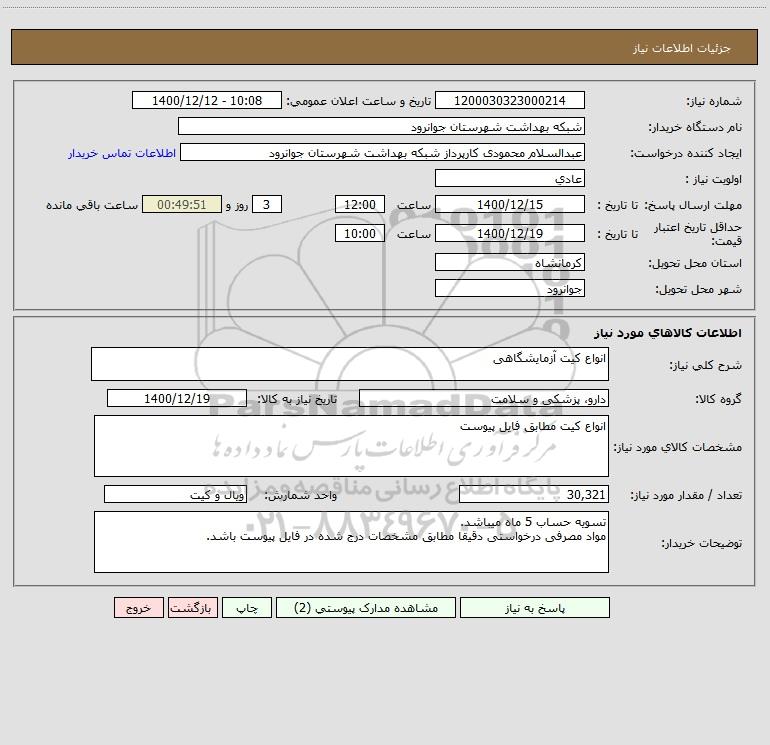Open مشاهده مدارک پیوستی (2) attachments
The width and height of the screenshot is (770, 745).
point(366,607)
